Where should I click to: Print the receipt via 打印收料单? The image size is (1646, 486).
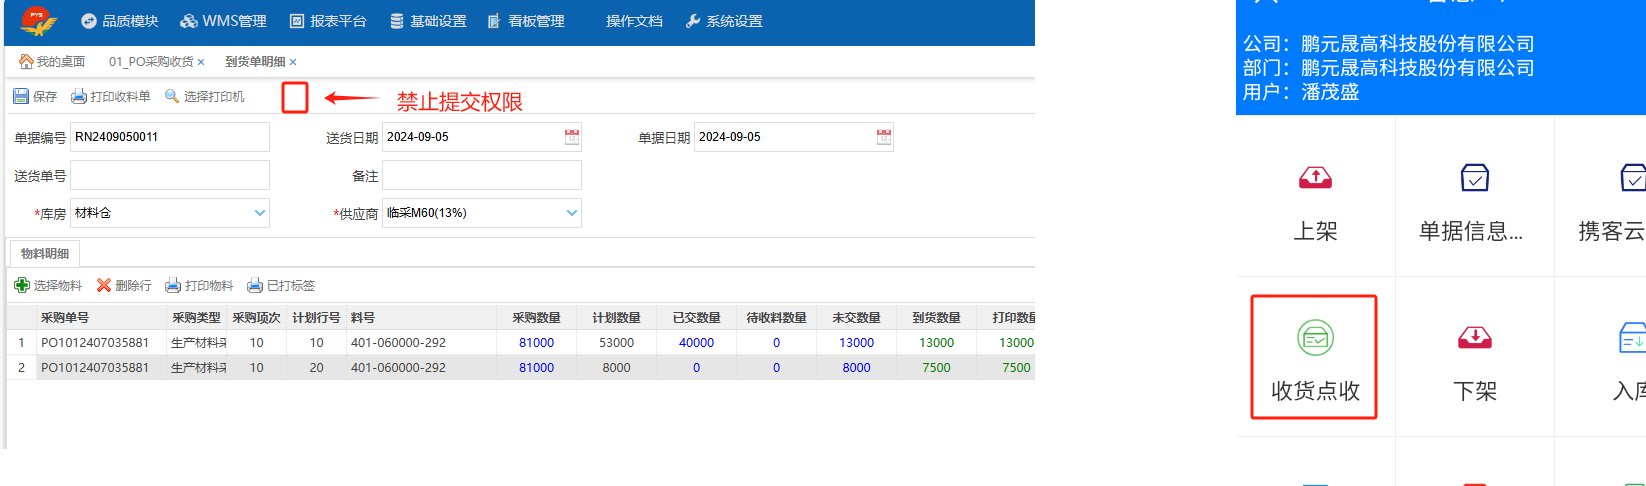pos(111,97)
